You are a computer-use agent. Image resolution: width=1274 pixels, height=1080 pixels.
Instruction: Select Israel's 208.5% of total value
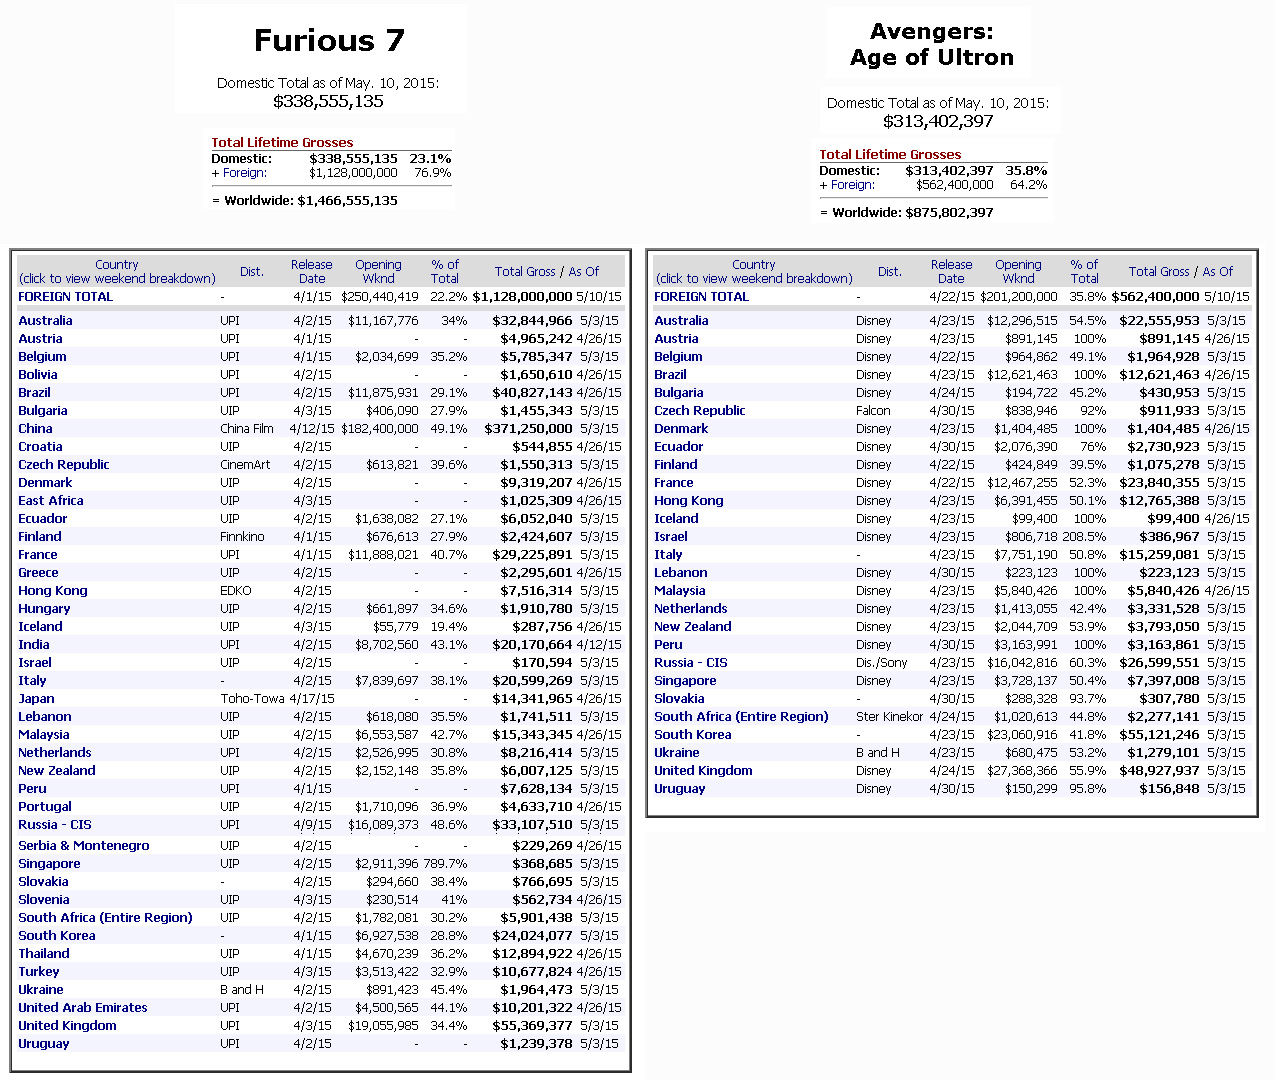click(x=1084, y=537)
